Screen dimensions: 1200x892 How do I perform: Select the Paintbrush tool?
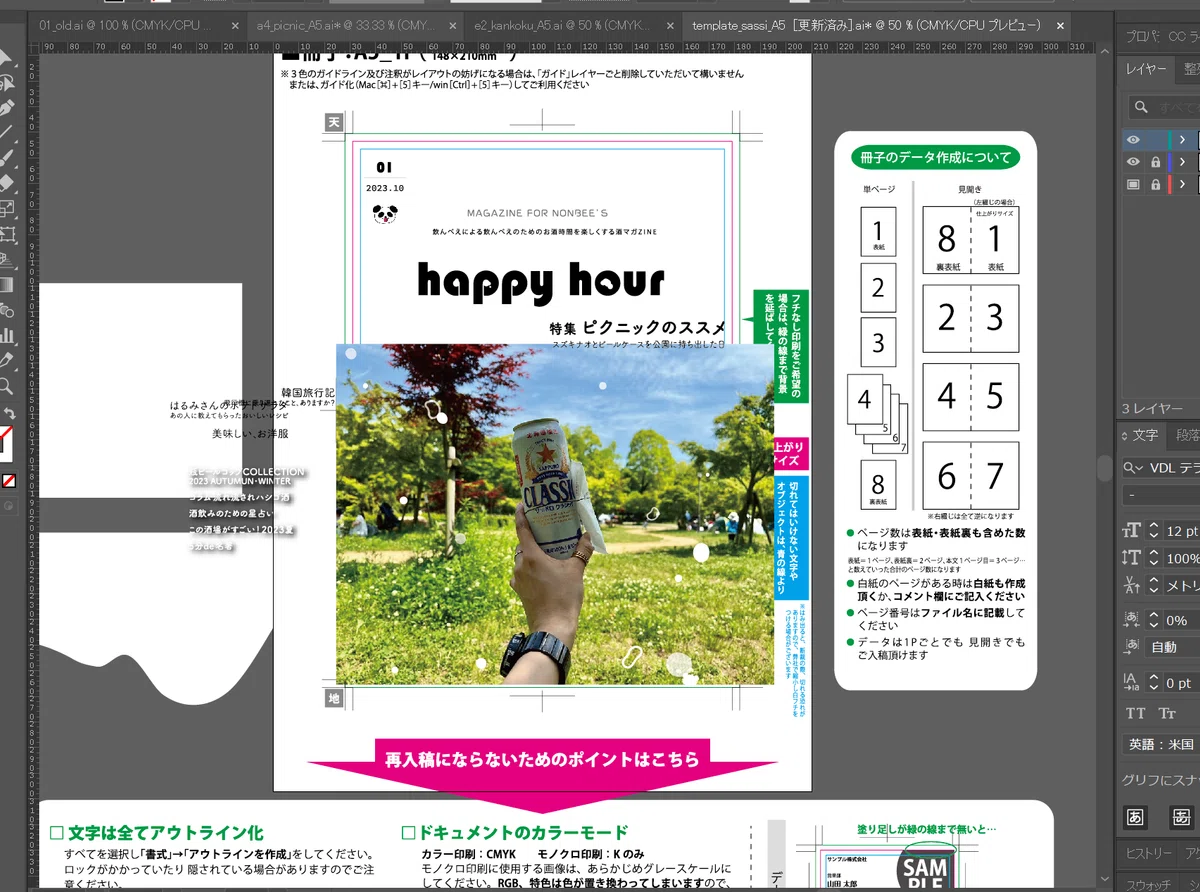point(6,158)
